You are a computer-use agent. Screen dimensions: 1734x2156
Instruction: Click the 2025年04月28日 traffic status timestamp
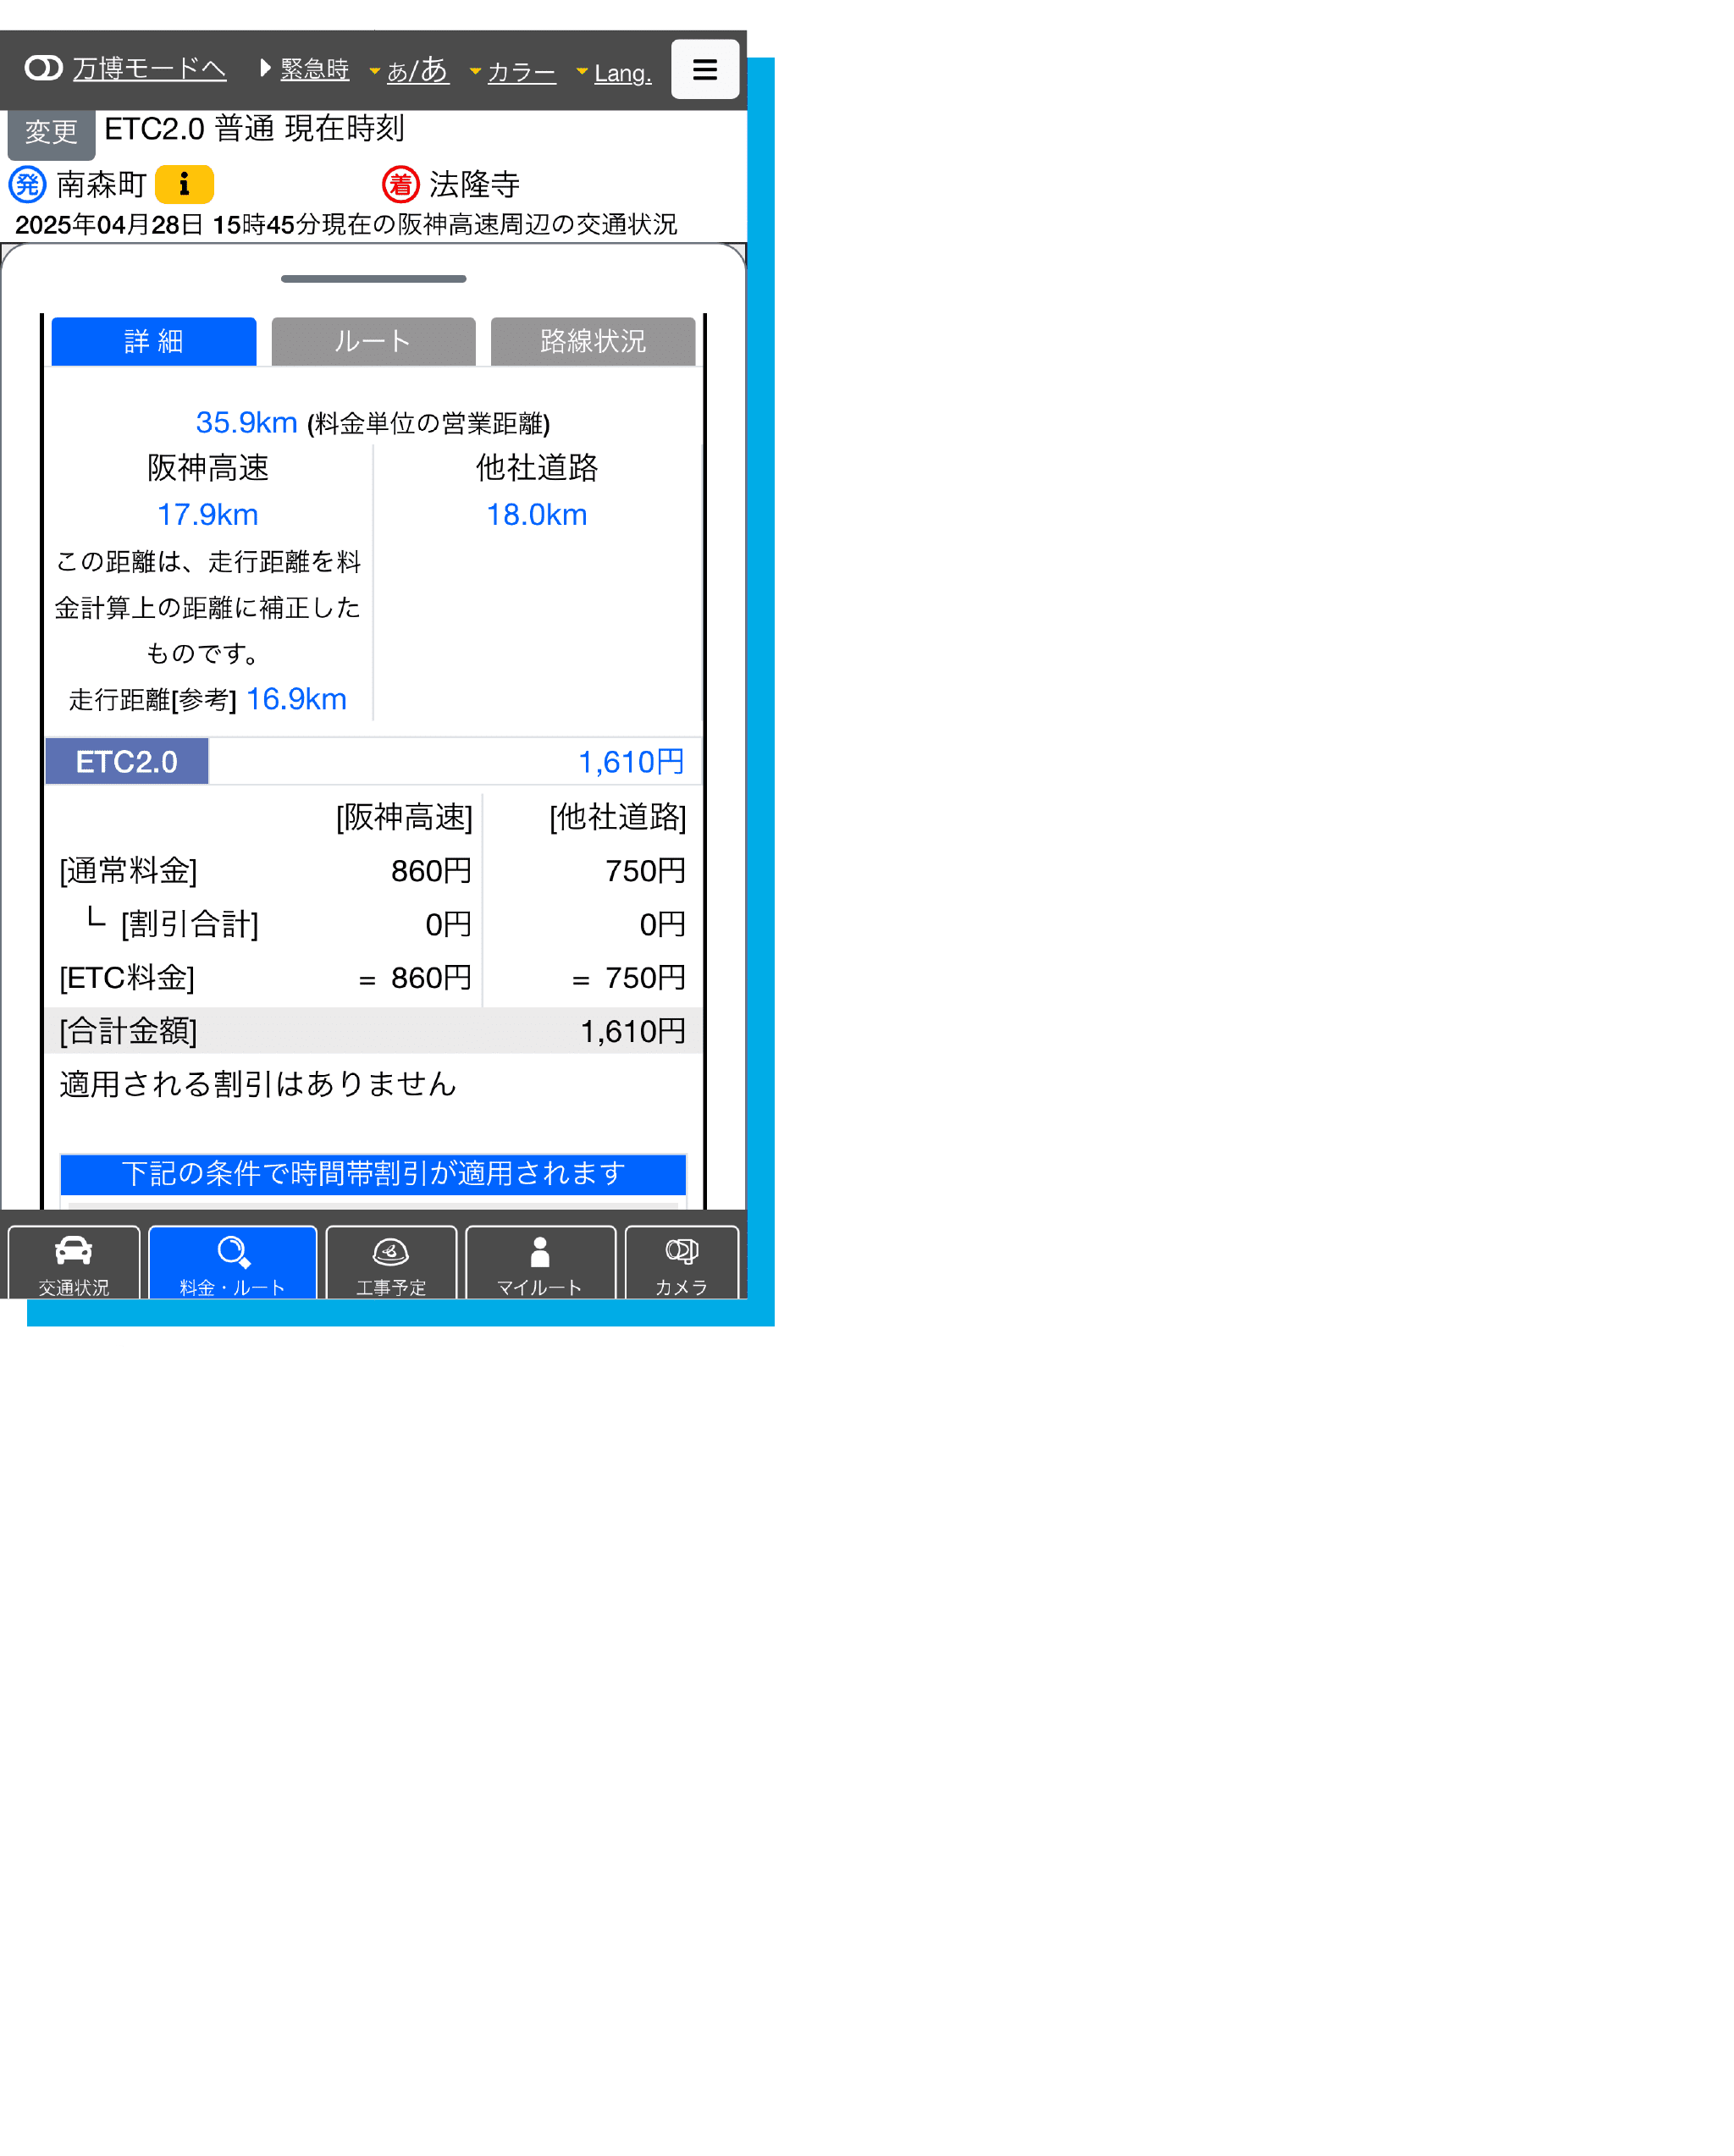click(346, 224)
